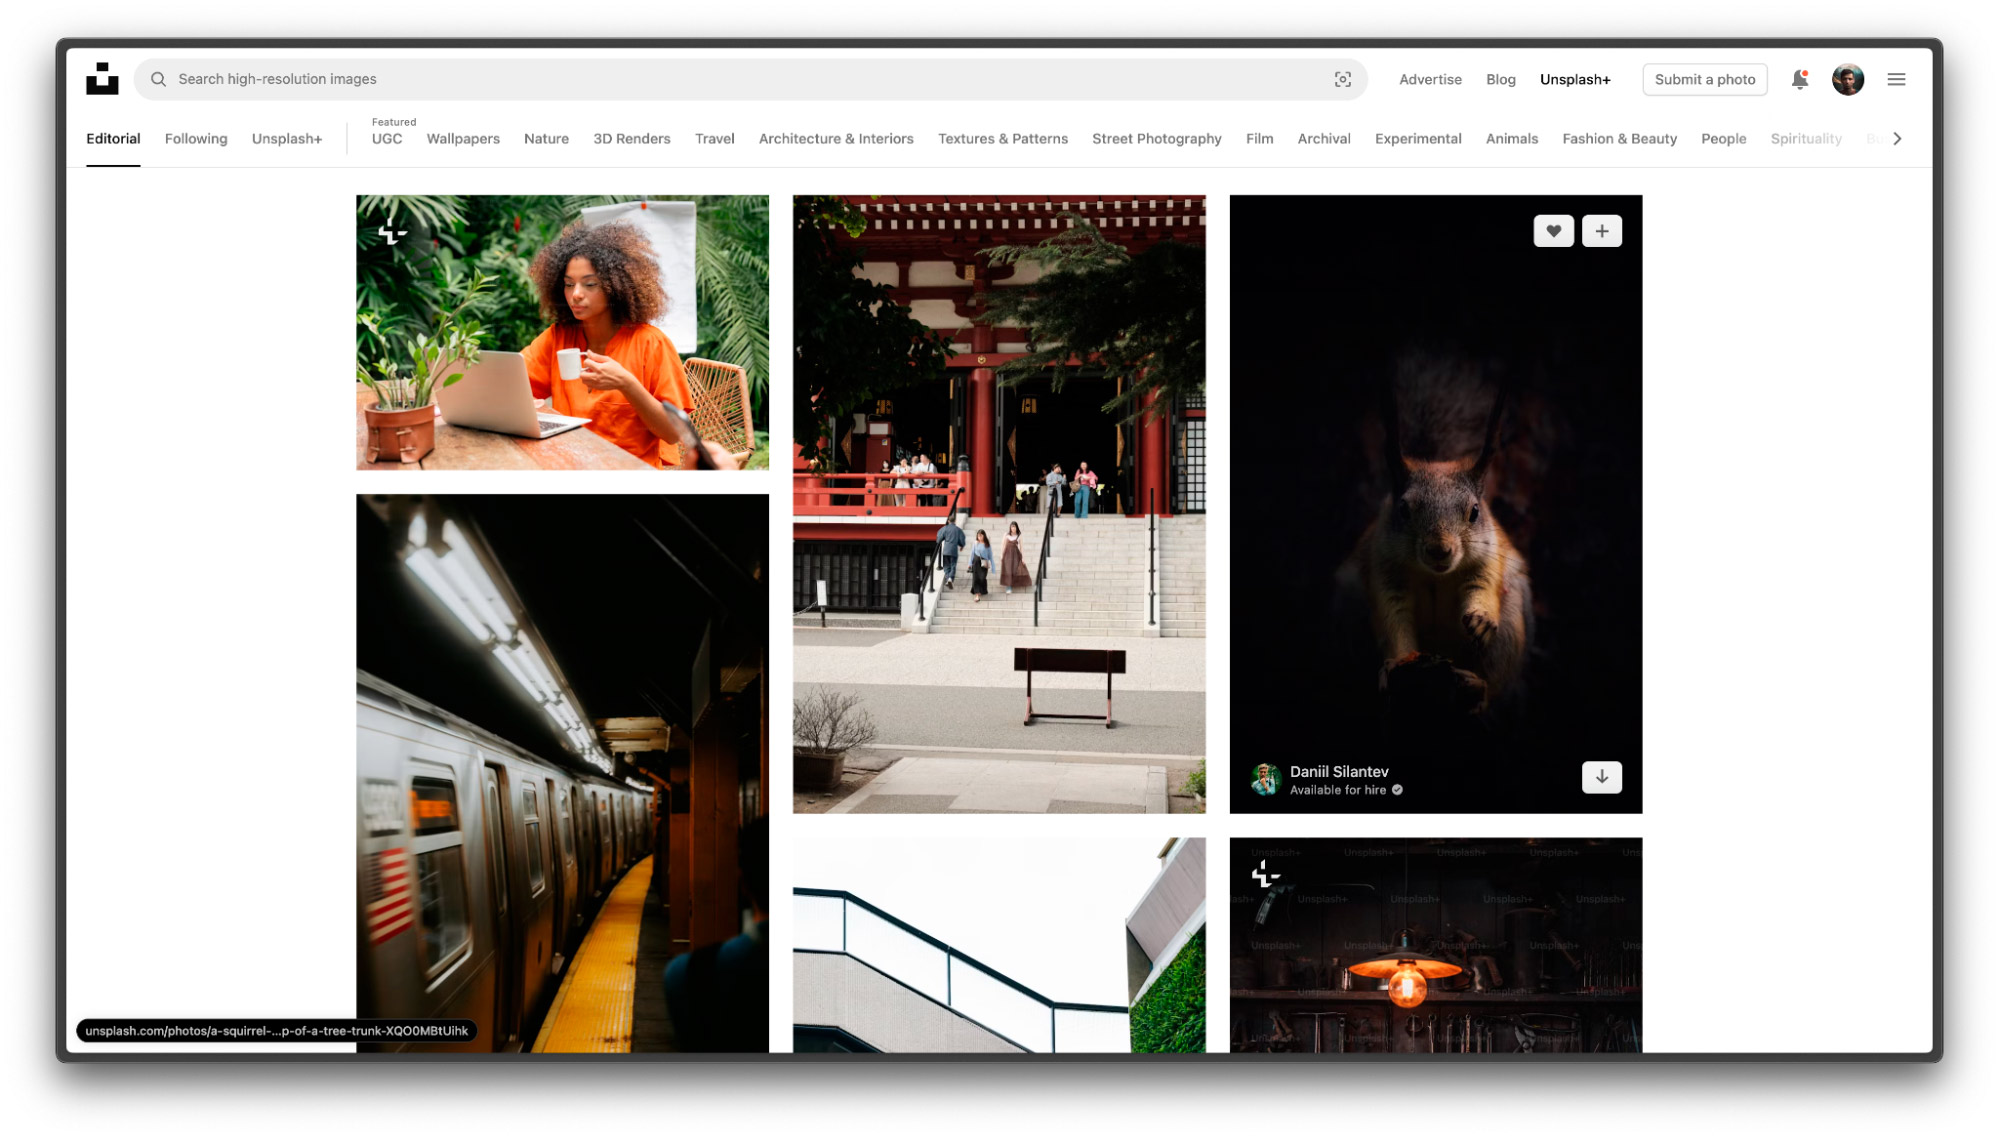
Task: Open Daniil Silantev's avatar
Action: point(1265,779)
